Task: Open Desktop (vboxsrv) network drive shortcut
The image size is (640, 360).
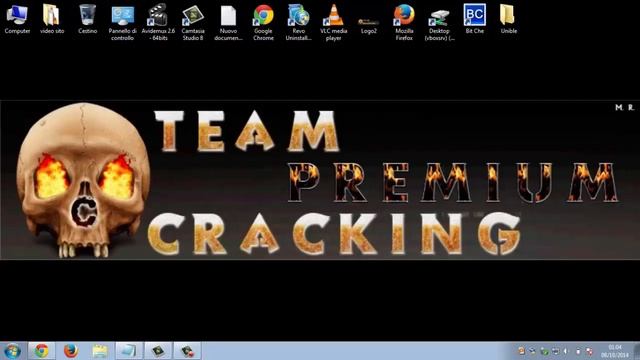Action: (x=439, y=24)
